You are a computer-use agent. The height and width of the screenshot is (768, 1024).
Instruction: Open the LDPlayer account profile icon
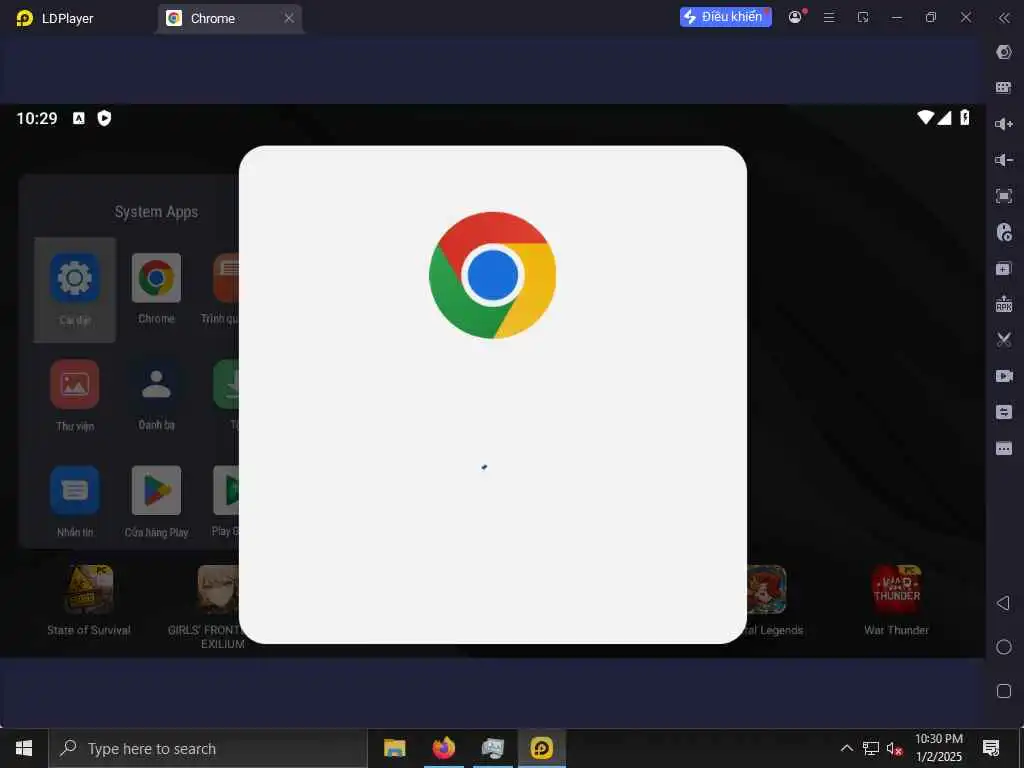tap(795, 17)
